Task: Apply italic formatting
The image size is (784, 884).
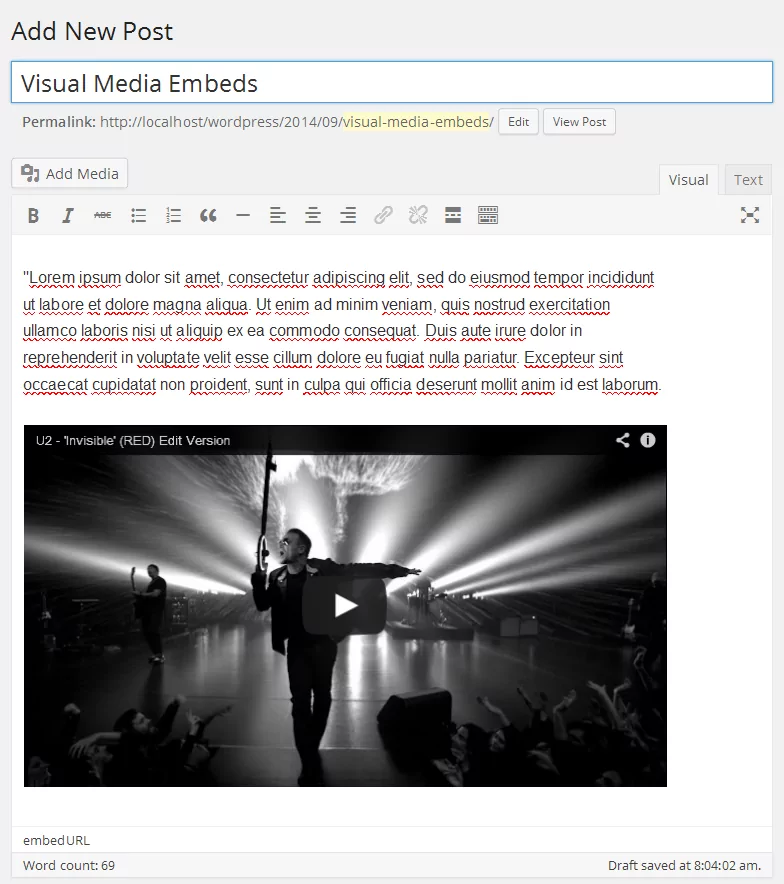Action: point(68,215)
